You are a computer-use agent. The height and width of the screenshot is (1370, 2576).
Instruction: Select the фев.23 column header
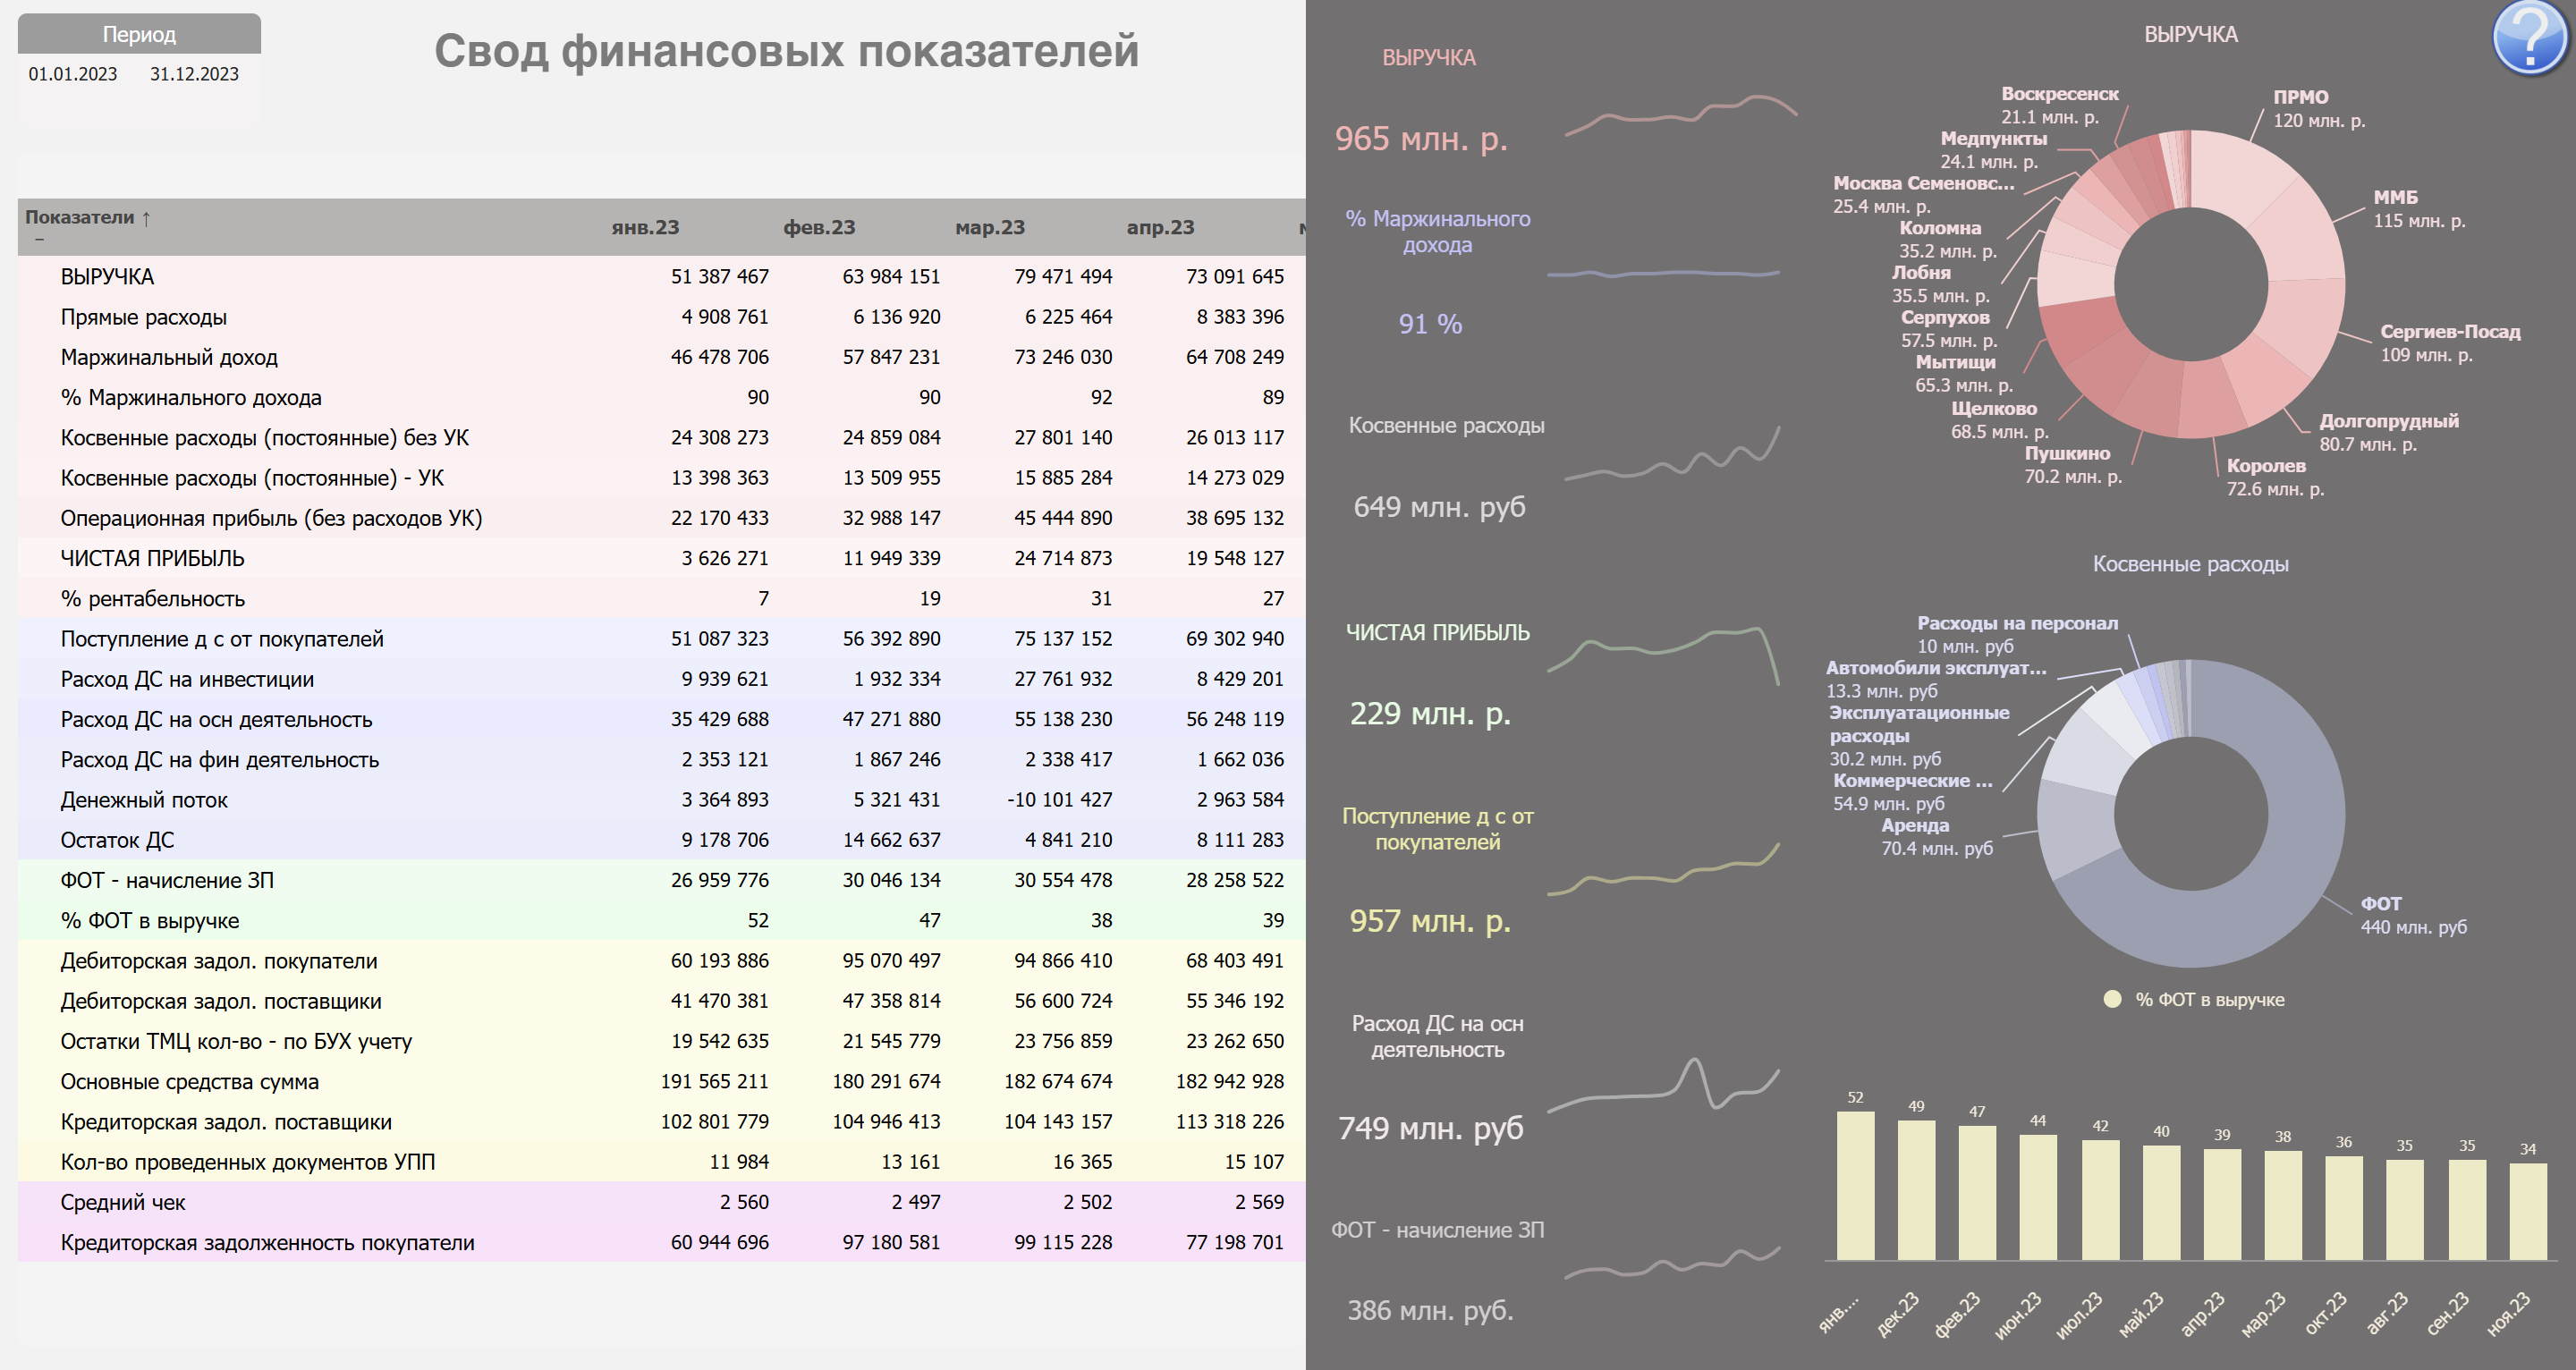[819, 227]
